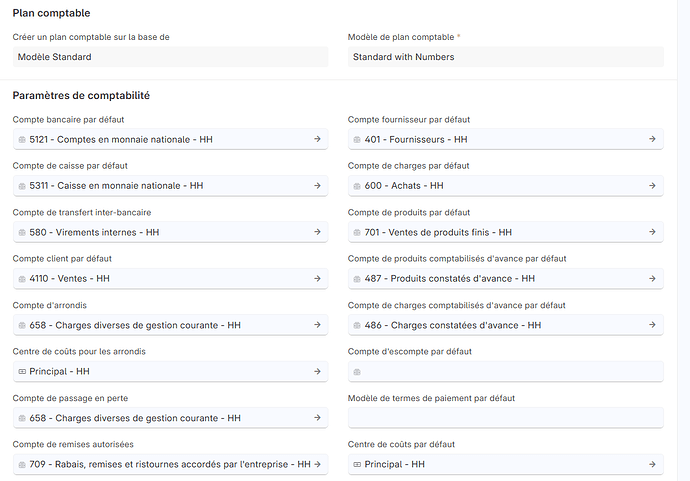The height and width of the screenshot is (481, 690).
Task: Open the arrow link for 5121 Comptes en monnaie nationale
Action: [317, 139]
